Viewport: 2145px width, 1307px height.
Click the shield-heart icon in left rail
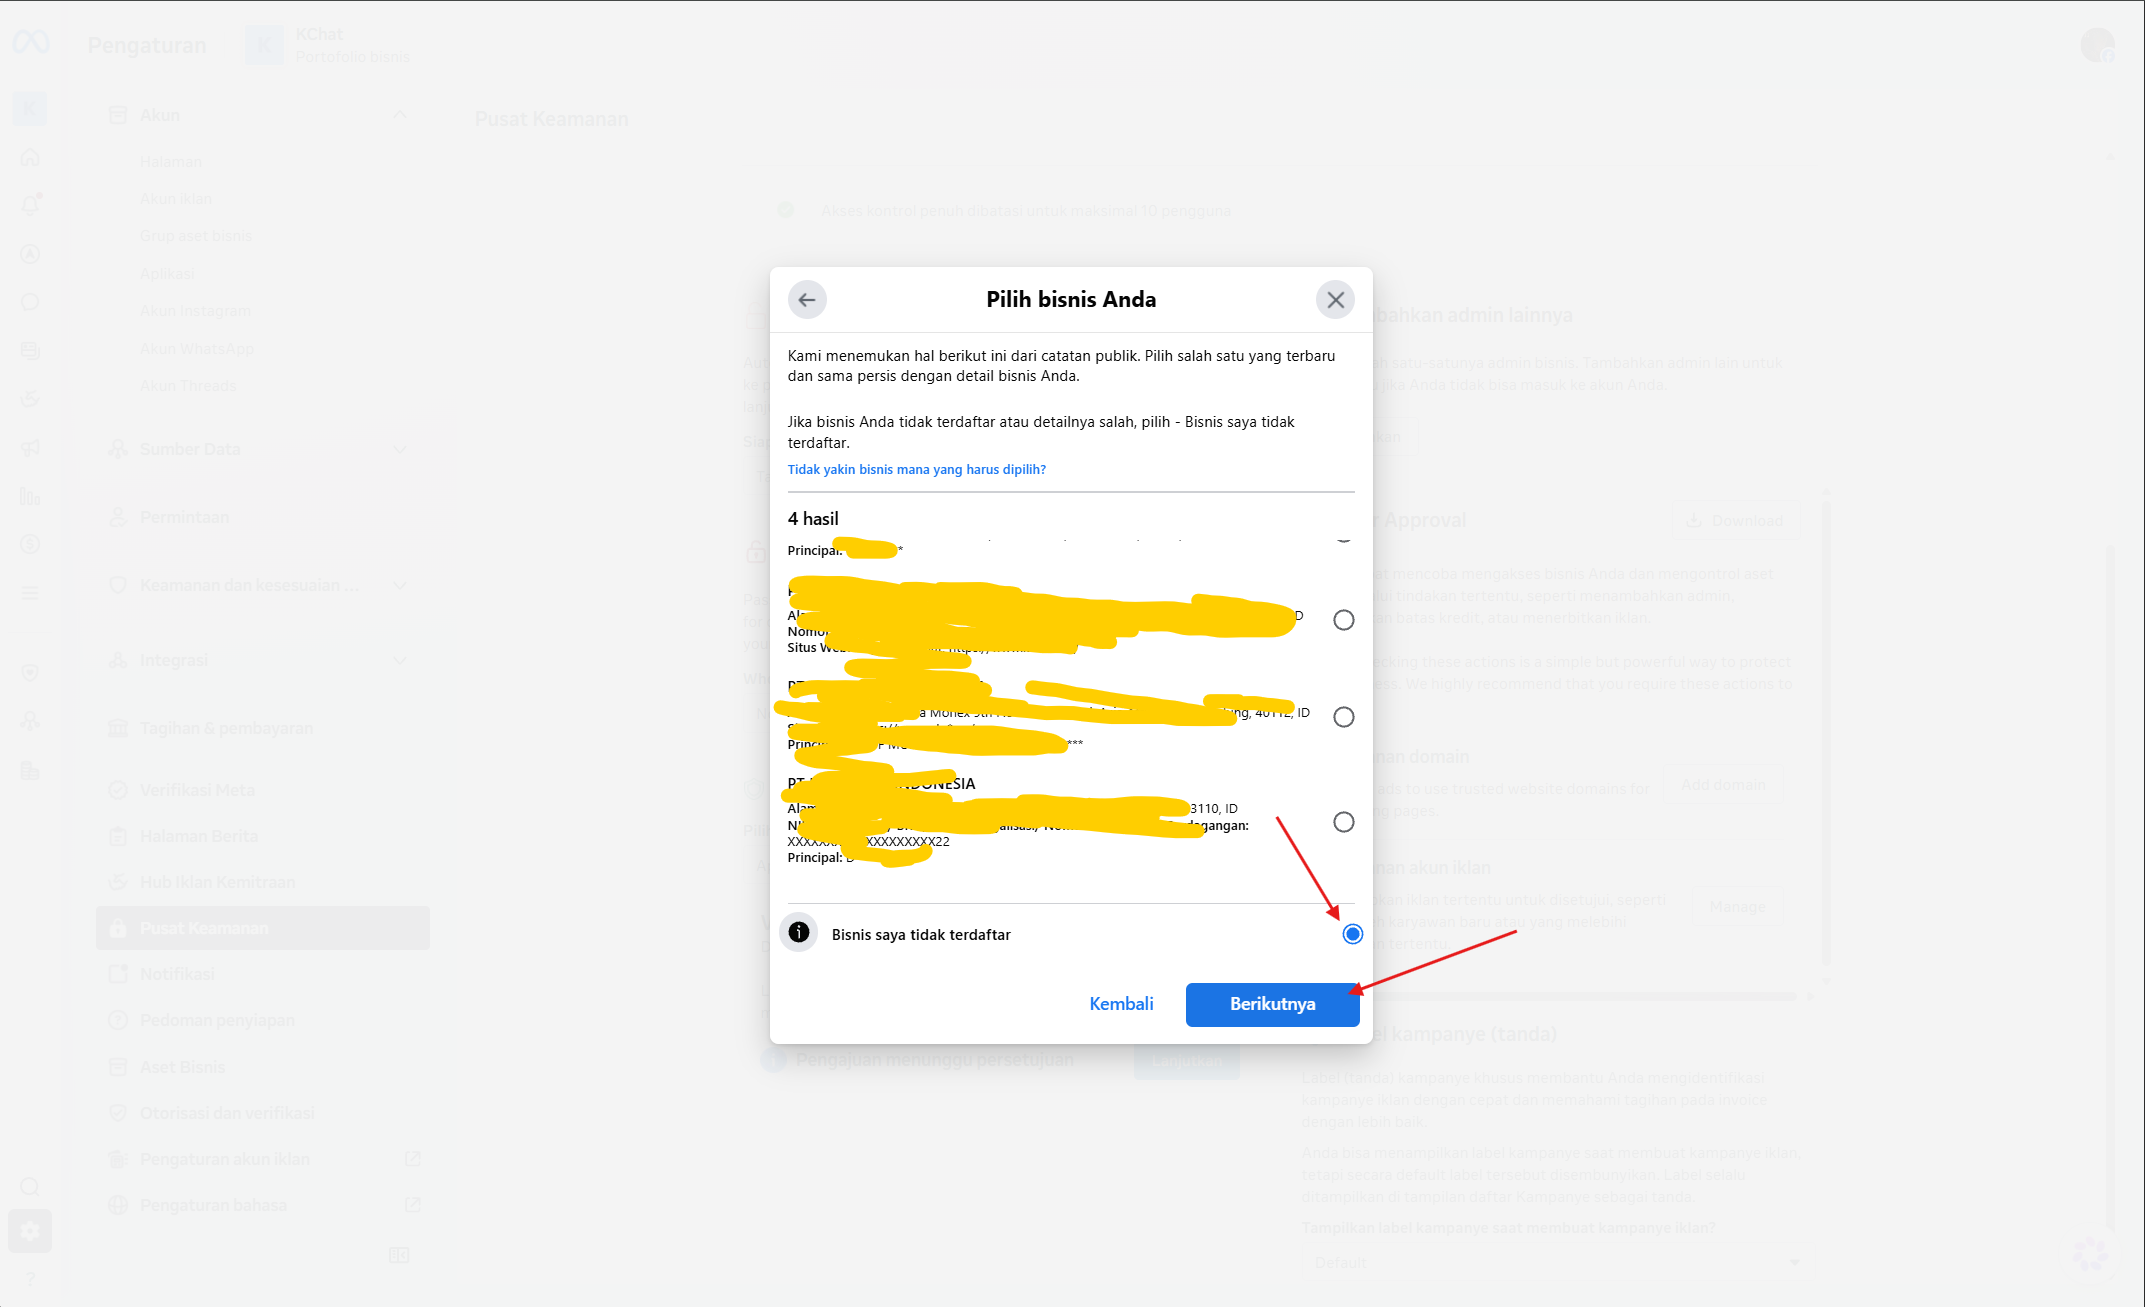pyautogui.click(x=30, y=673)
